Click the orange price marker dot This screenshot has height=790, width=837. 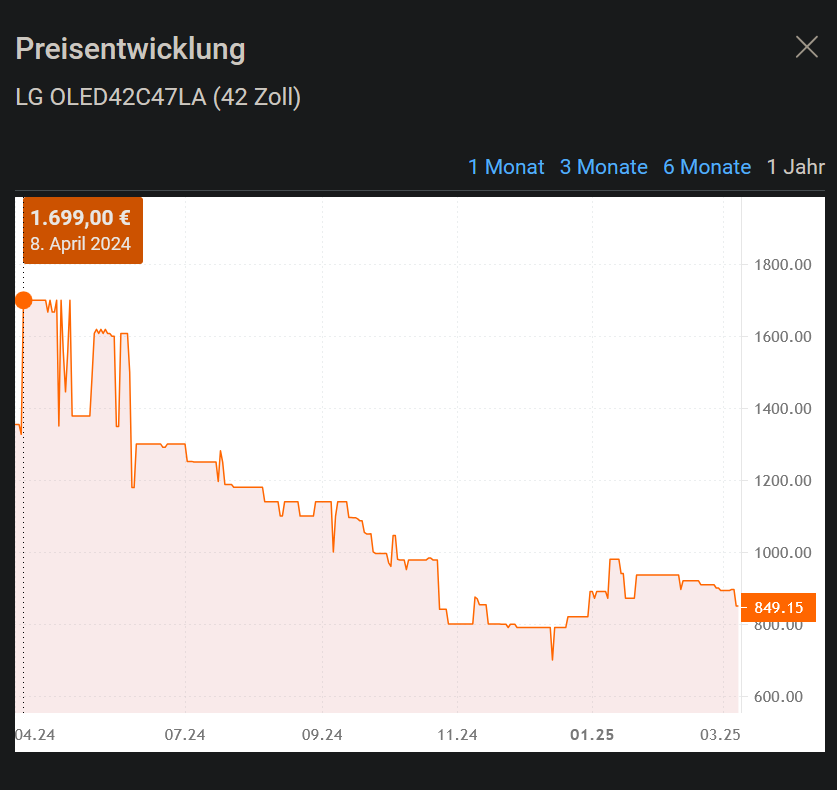click(23, 299)
